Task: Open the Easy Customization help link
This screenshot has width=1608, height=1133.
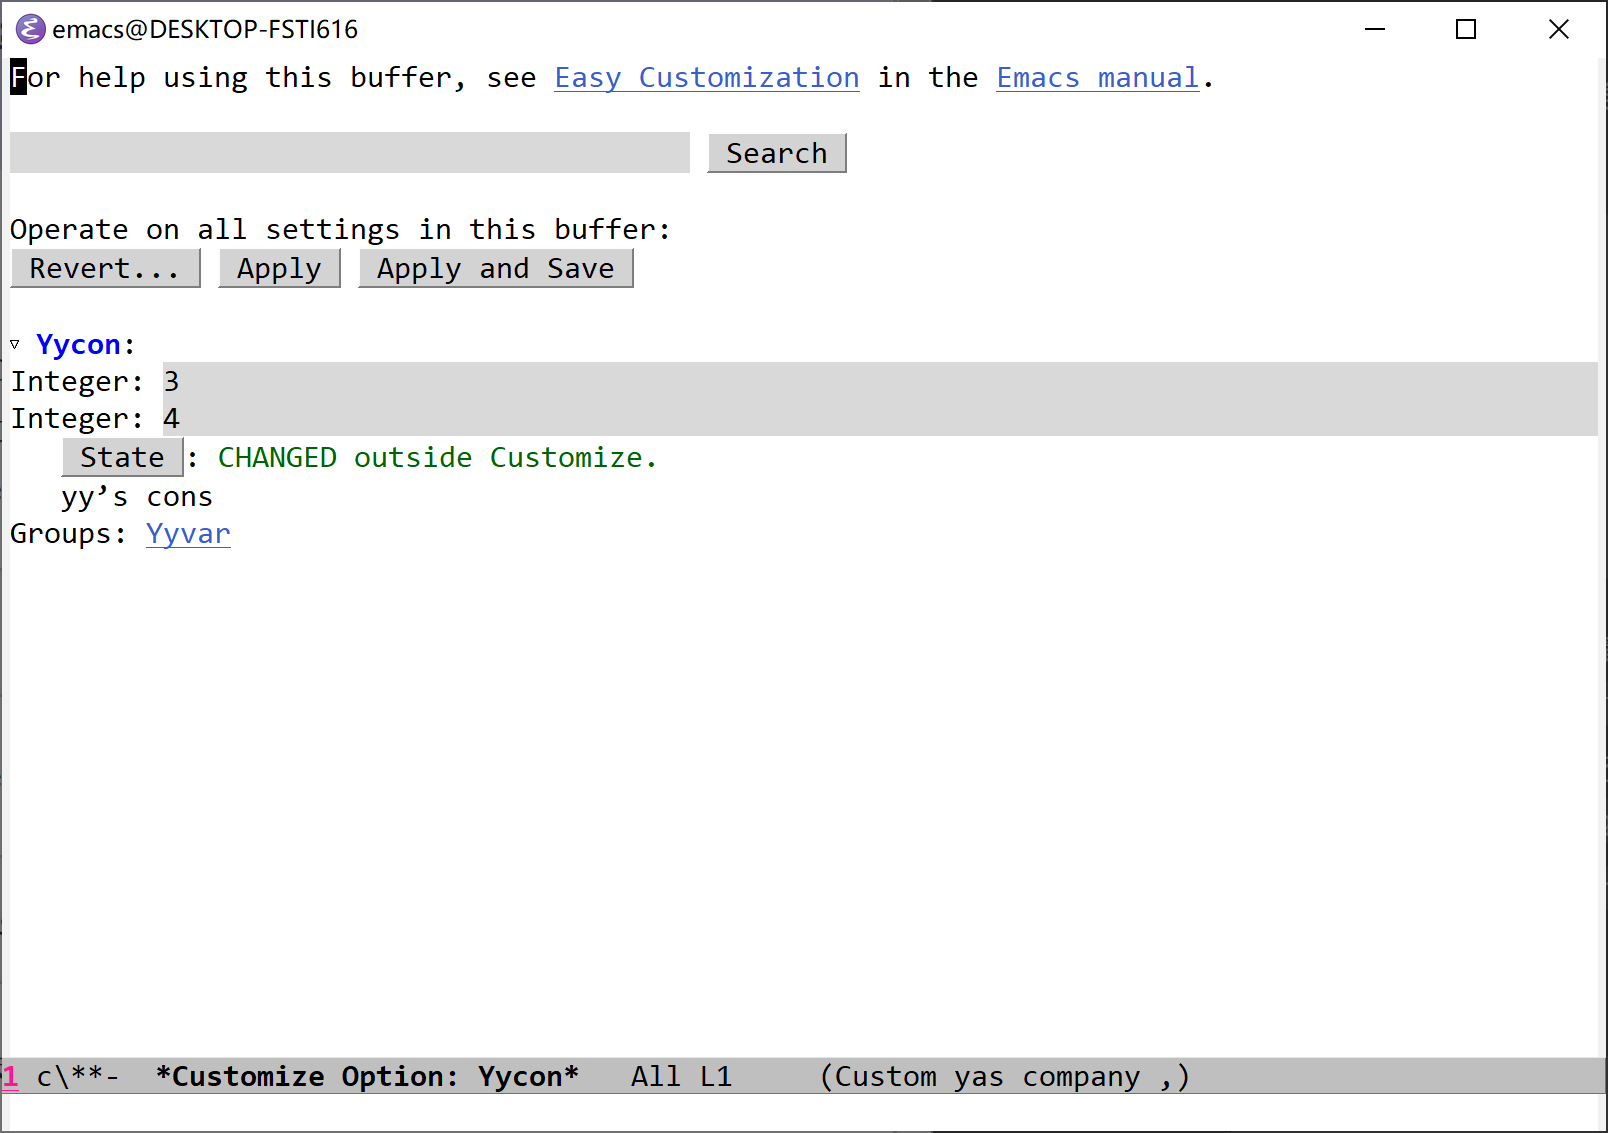Action: tap(706, 78)
